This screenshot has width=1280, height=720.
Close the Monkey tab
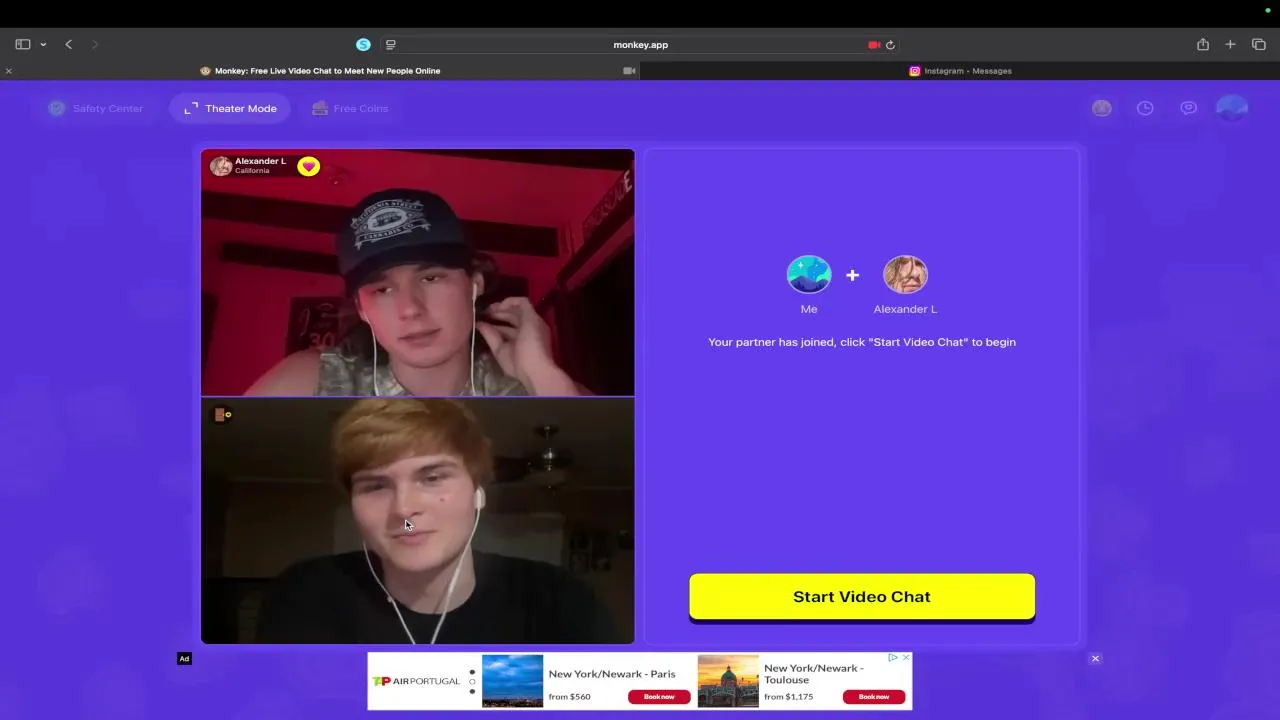[8, 71]
